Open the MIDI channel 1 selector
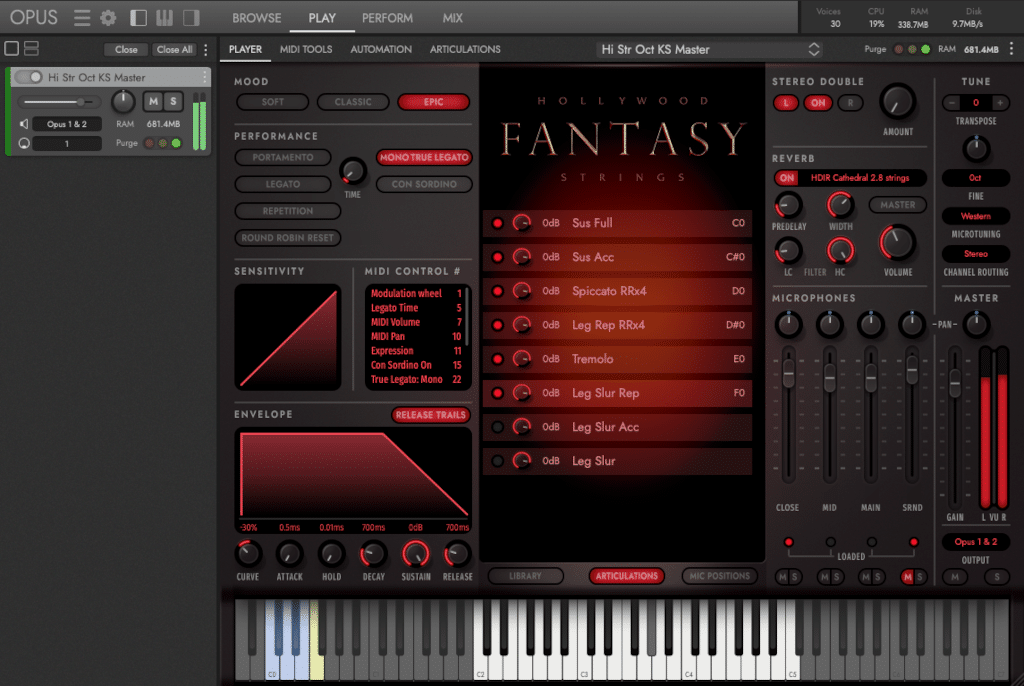This screenshot has width=1024, height=686. coord(67,144)
